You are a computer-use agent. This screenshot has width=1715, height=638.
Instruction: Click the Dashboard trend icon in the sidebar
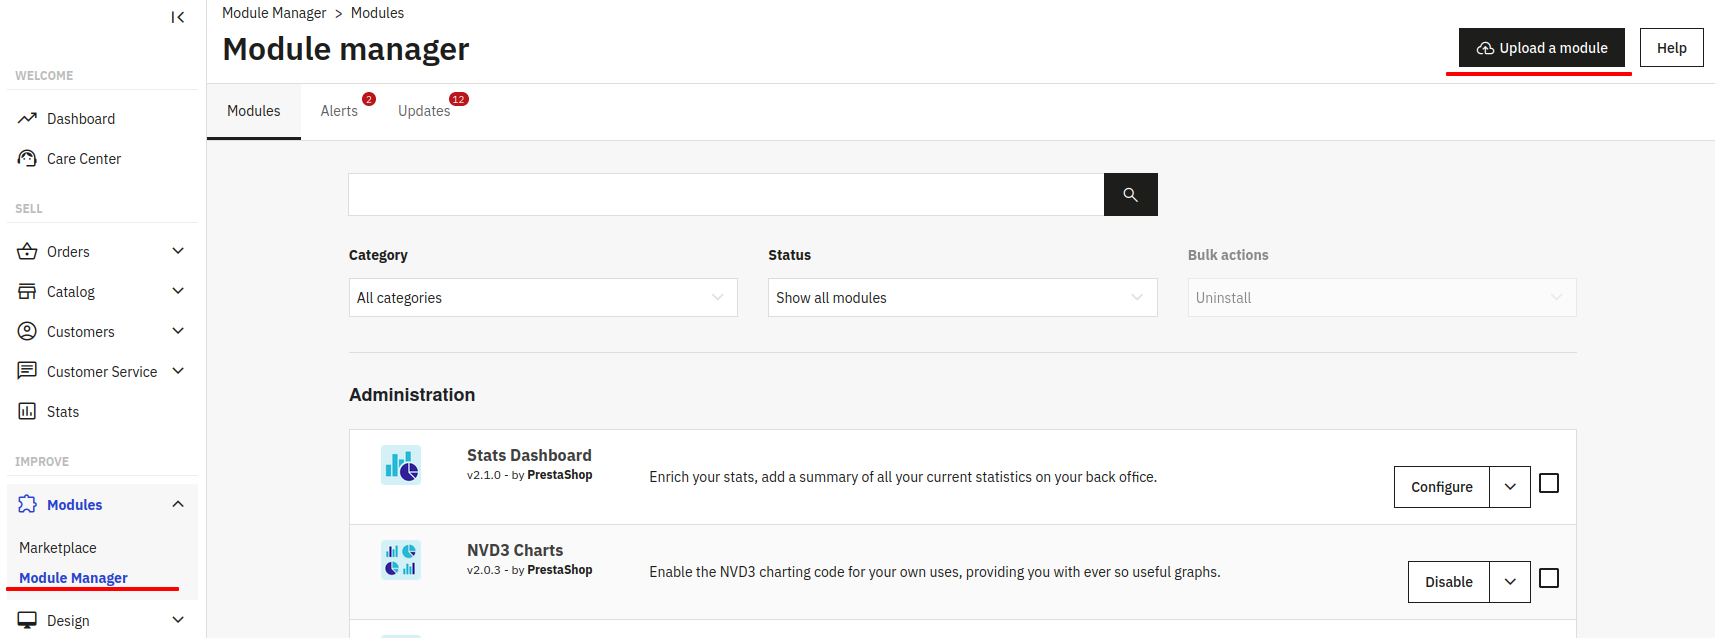coord(27,119)
